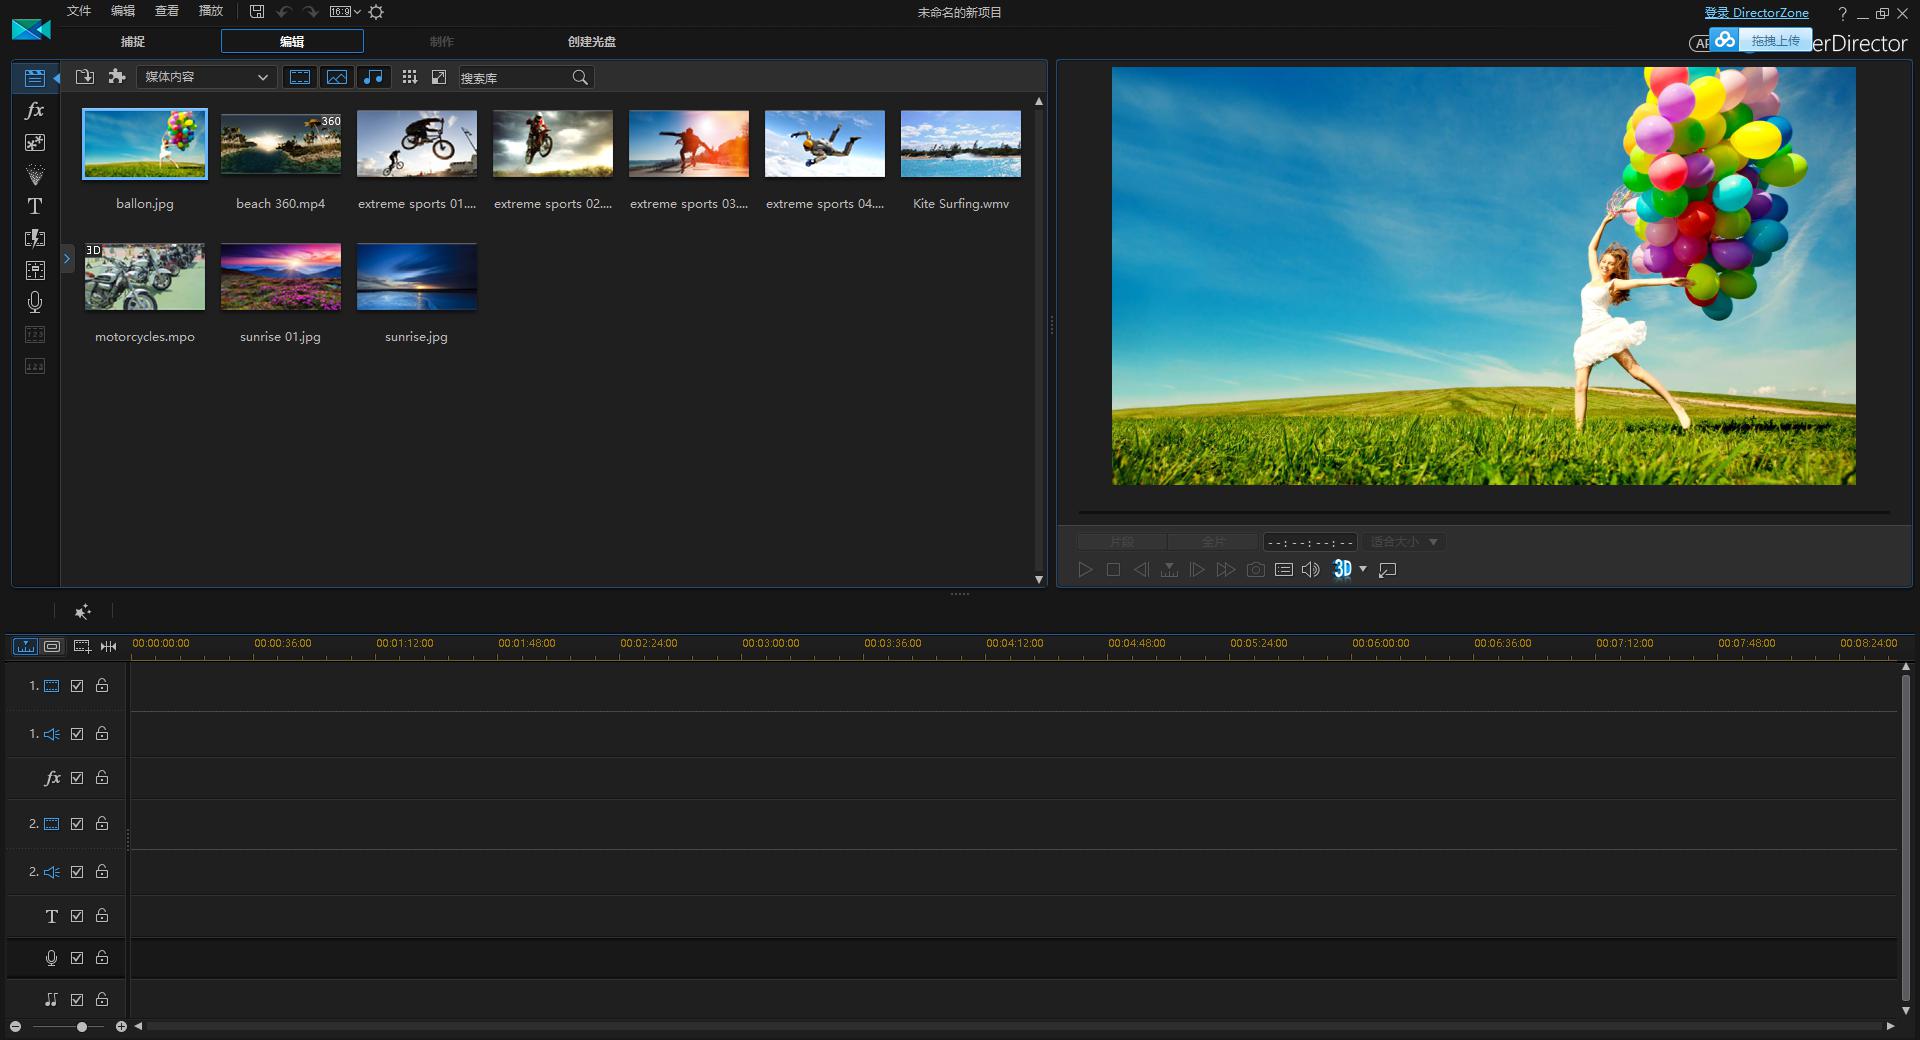Image resolution: width=1920 pixels, height=1040 pixels.
Task: Open the Voice-over recording room microphone icon
Action: [x=34, y=301]
